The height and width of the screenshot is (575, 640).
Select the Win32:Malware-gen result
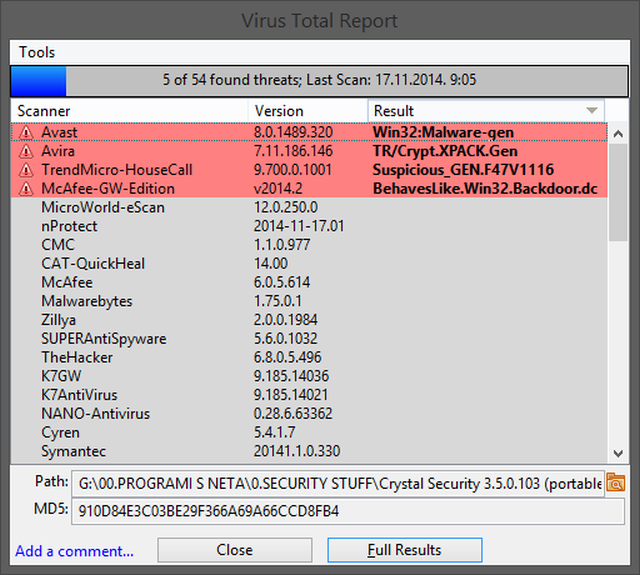pyautogui.click(x=443, y=133)
